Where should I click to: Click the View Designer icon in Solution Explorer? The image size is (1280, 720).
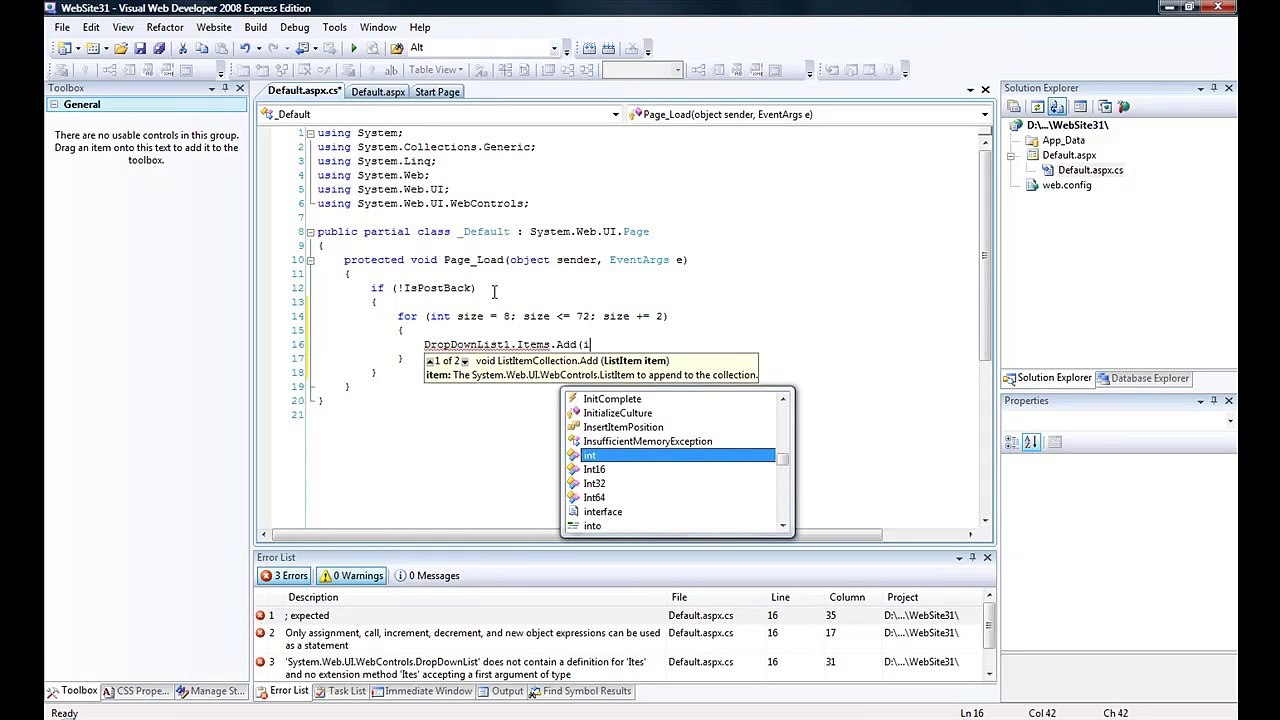pyautogui.click(x=1081, y=106)
